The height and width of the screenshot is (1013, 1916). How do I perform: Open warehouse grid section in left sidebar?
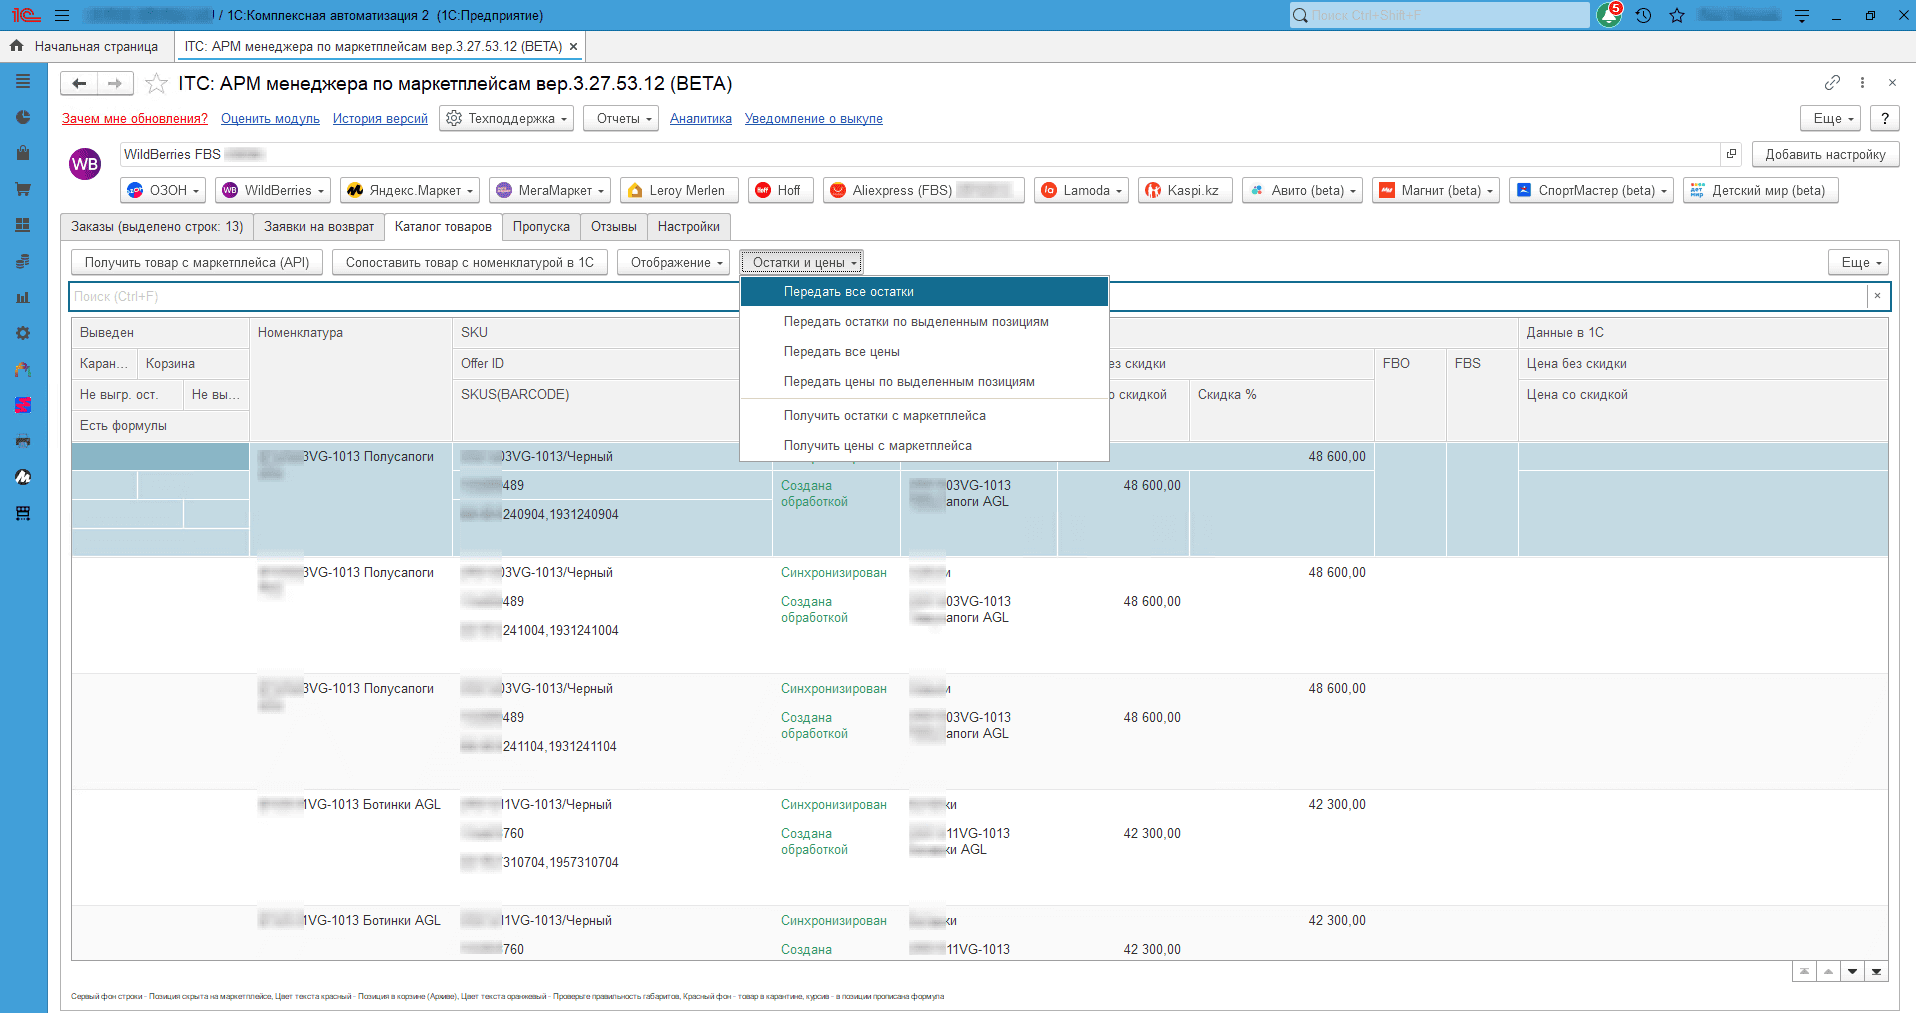(x=23, y=225)
